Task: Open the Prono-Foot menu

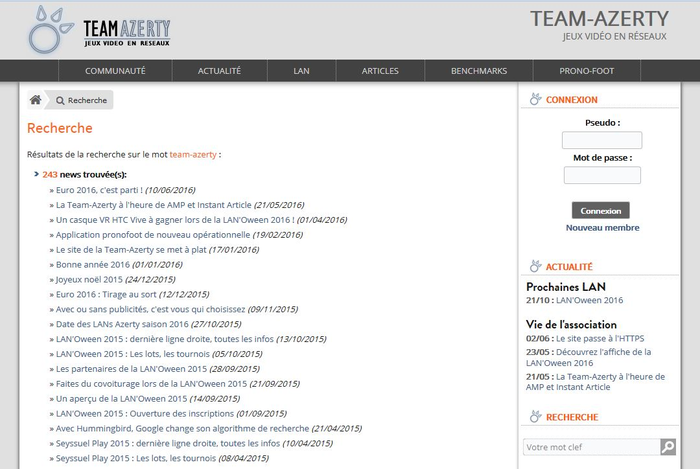Action: [x=587, y=71]
